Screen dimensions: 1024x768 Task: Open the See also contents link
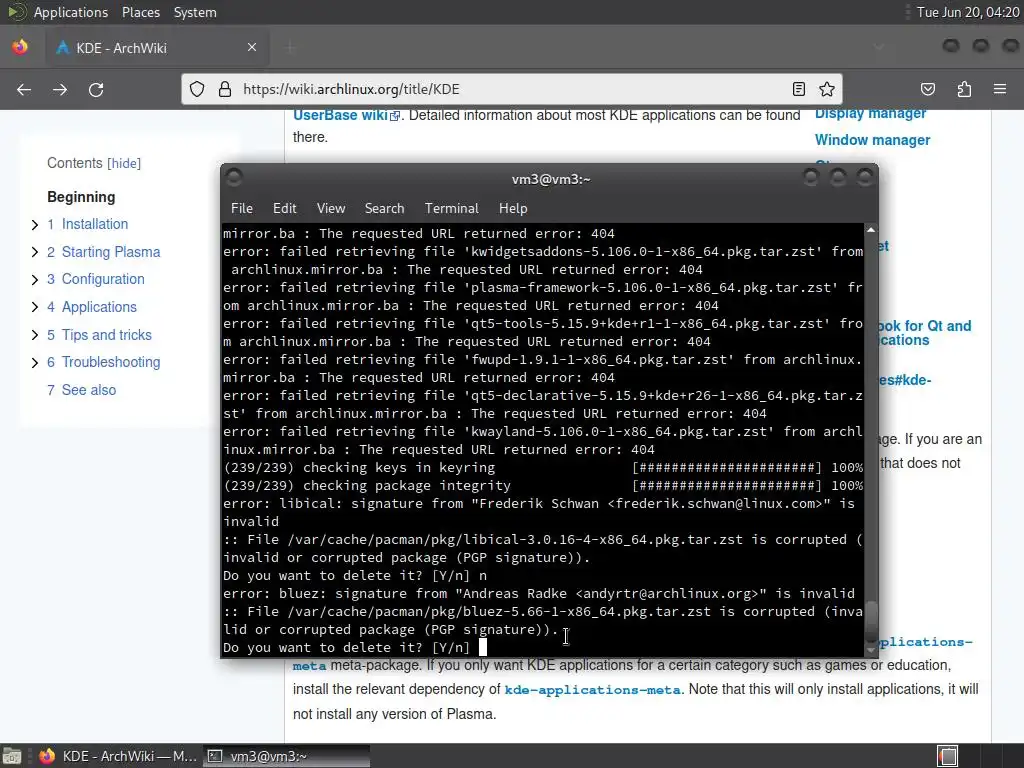[x=82, y=390]
